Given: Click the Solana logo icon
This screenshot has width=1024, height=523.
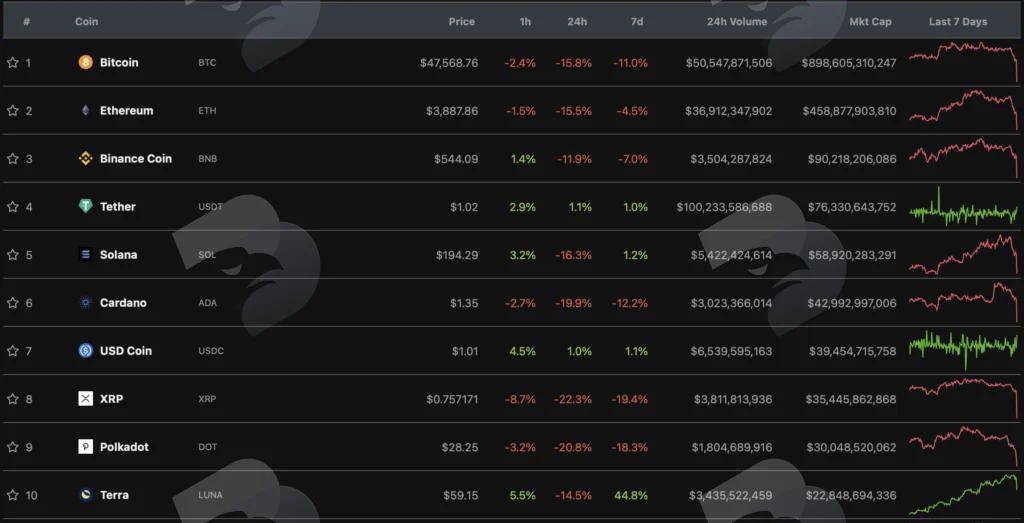Looking at the screenshot, I should pos(86,255).
